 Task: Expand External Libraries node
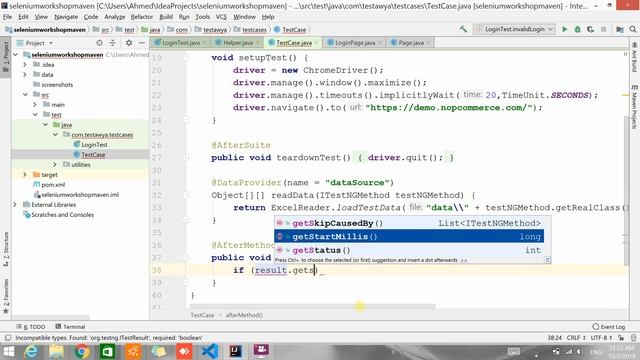pos(15,204)
